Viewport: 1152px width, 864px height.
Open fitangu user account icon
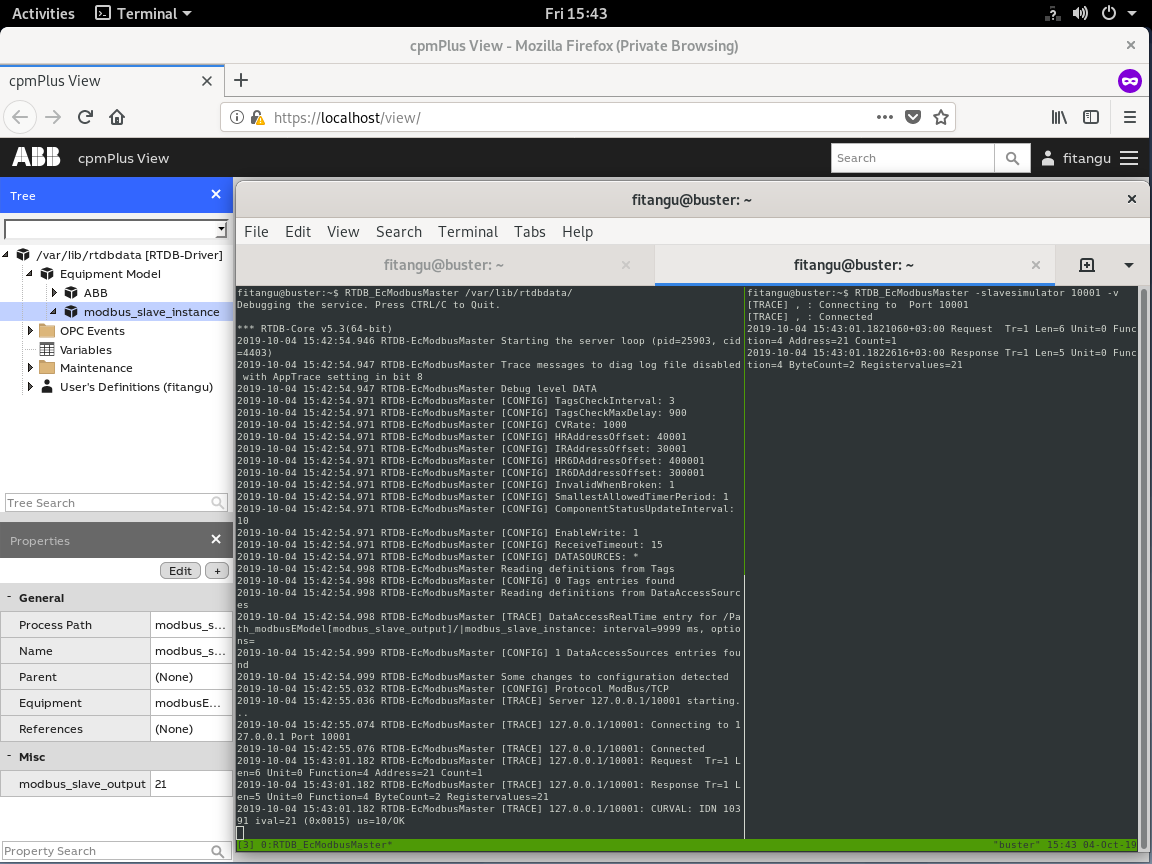[1048, 158]
